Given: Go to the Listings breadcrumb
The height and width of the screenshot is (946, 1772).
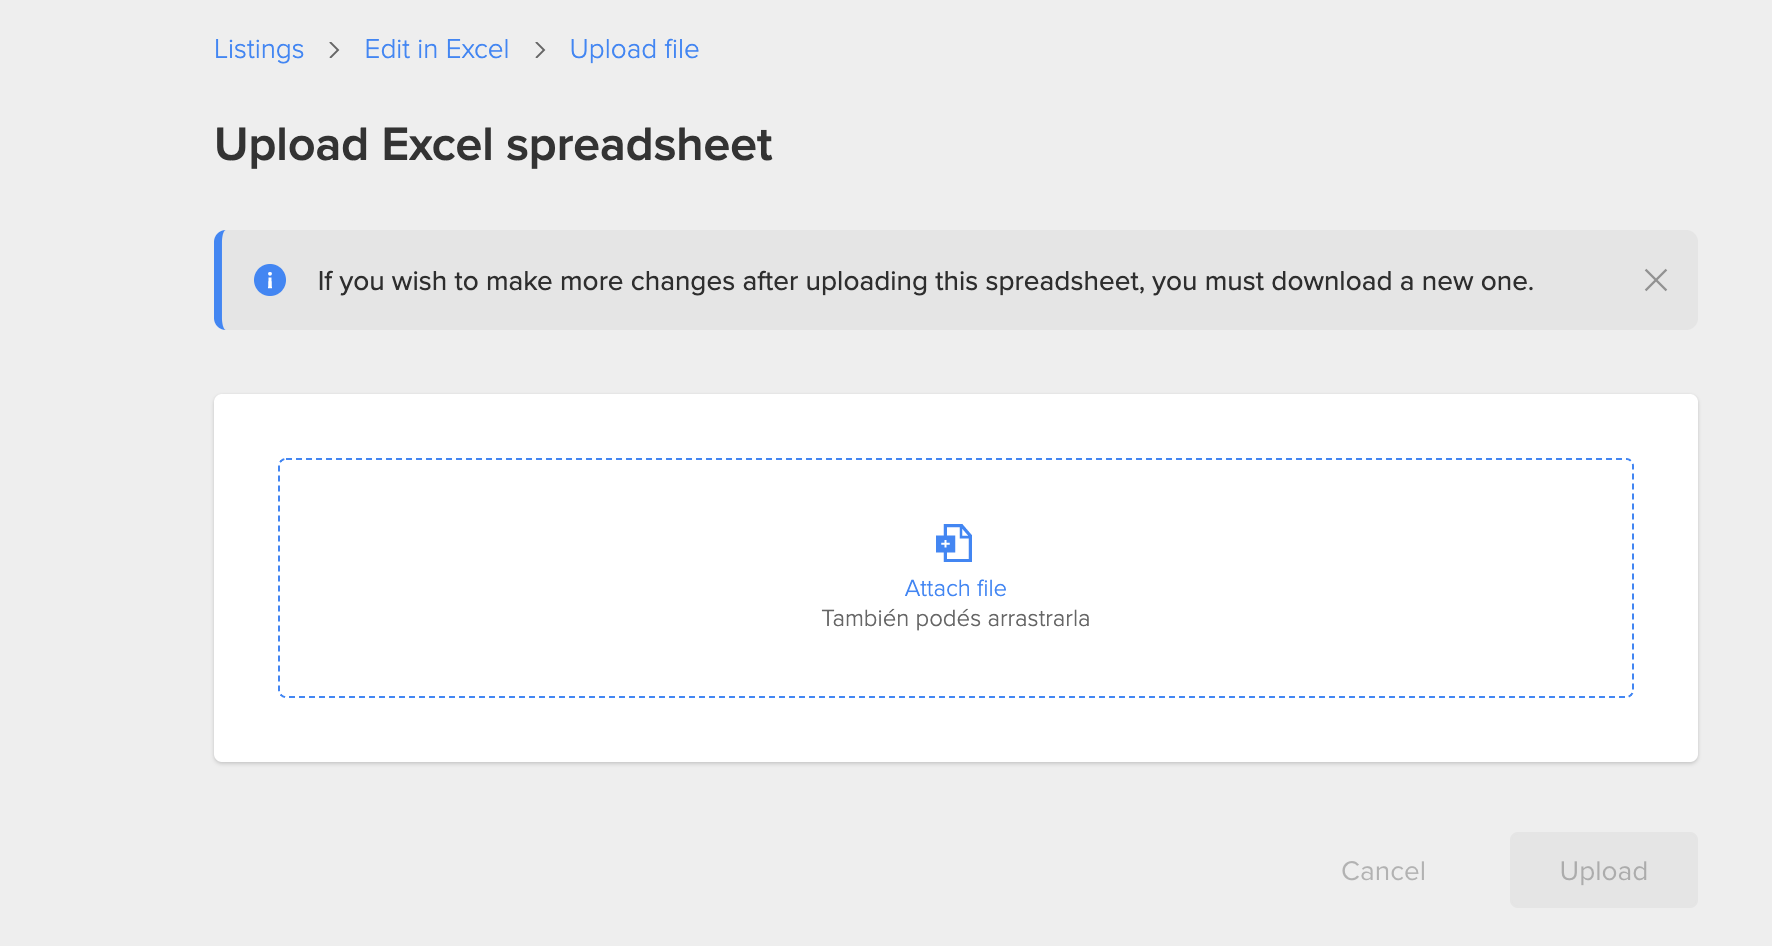Looking at the screenshot, I should 259,49.
